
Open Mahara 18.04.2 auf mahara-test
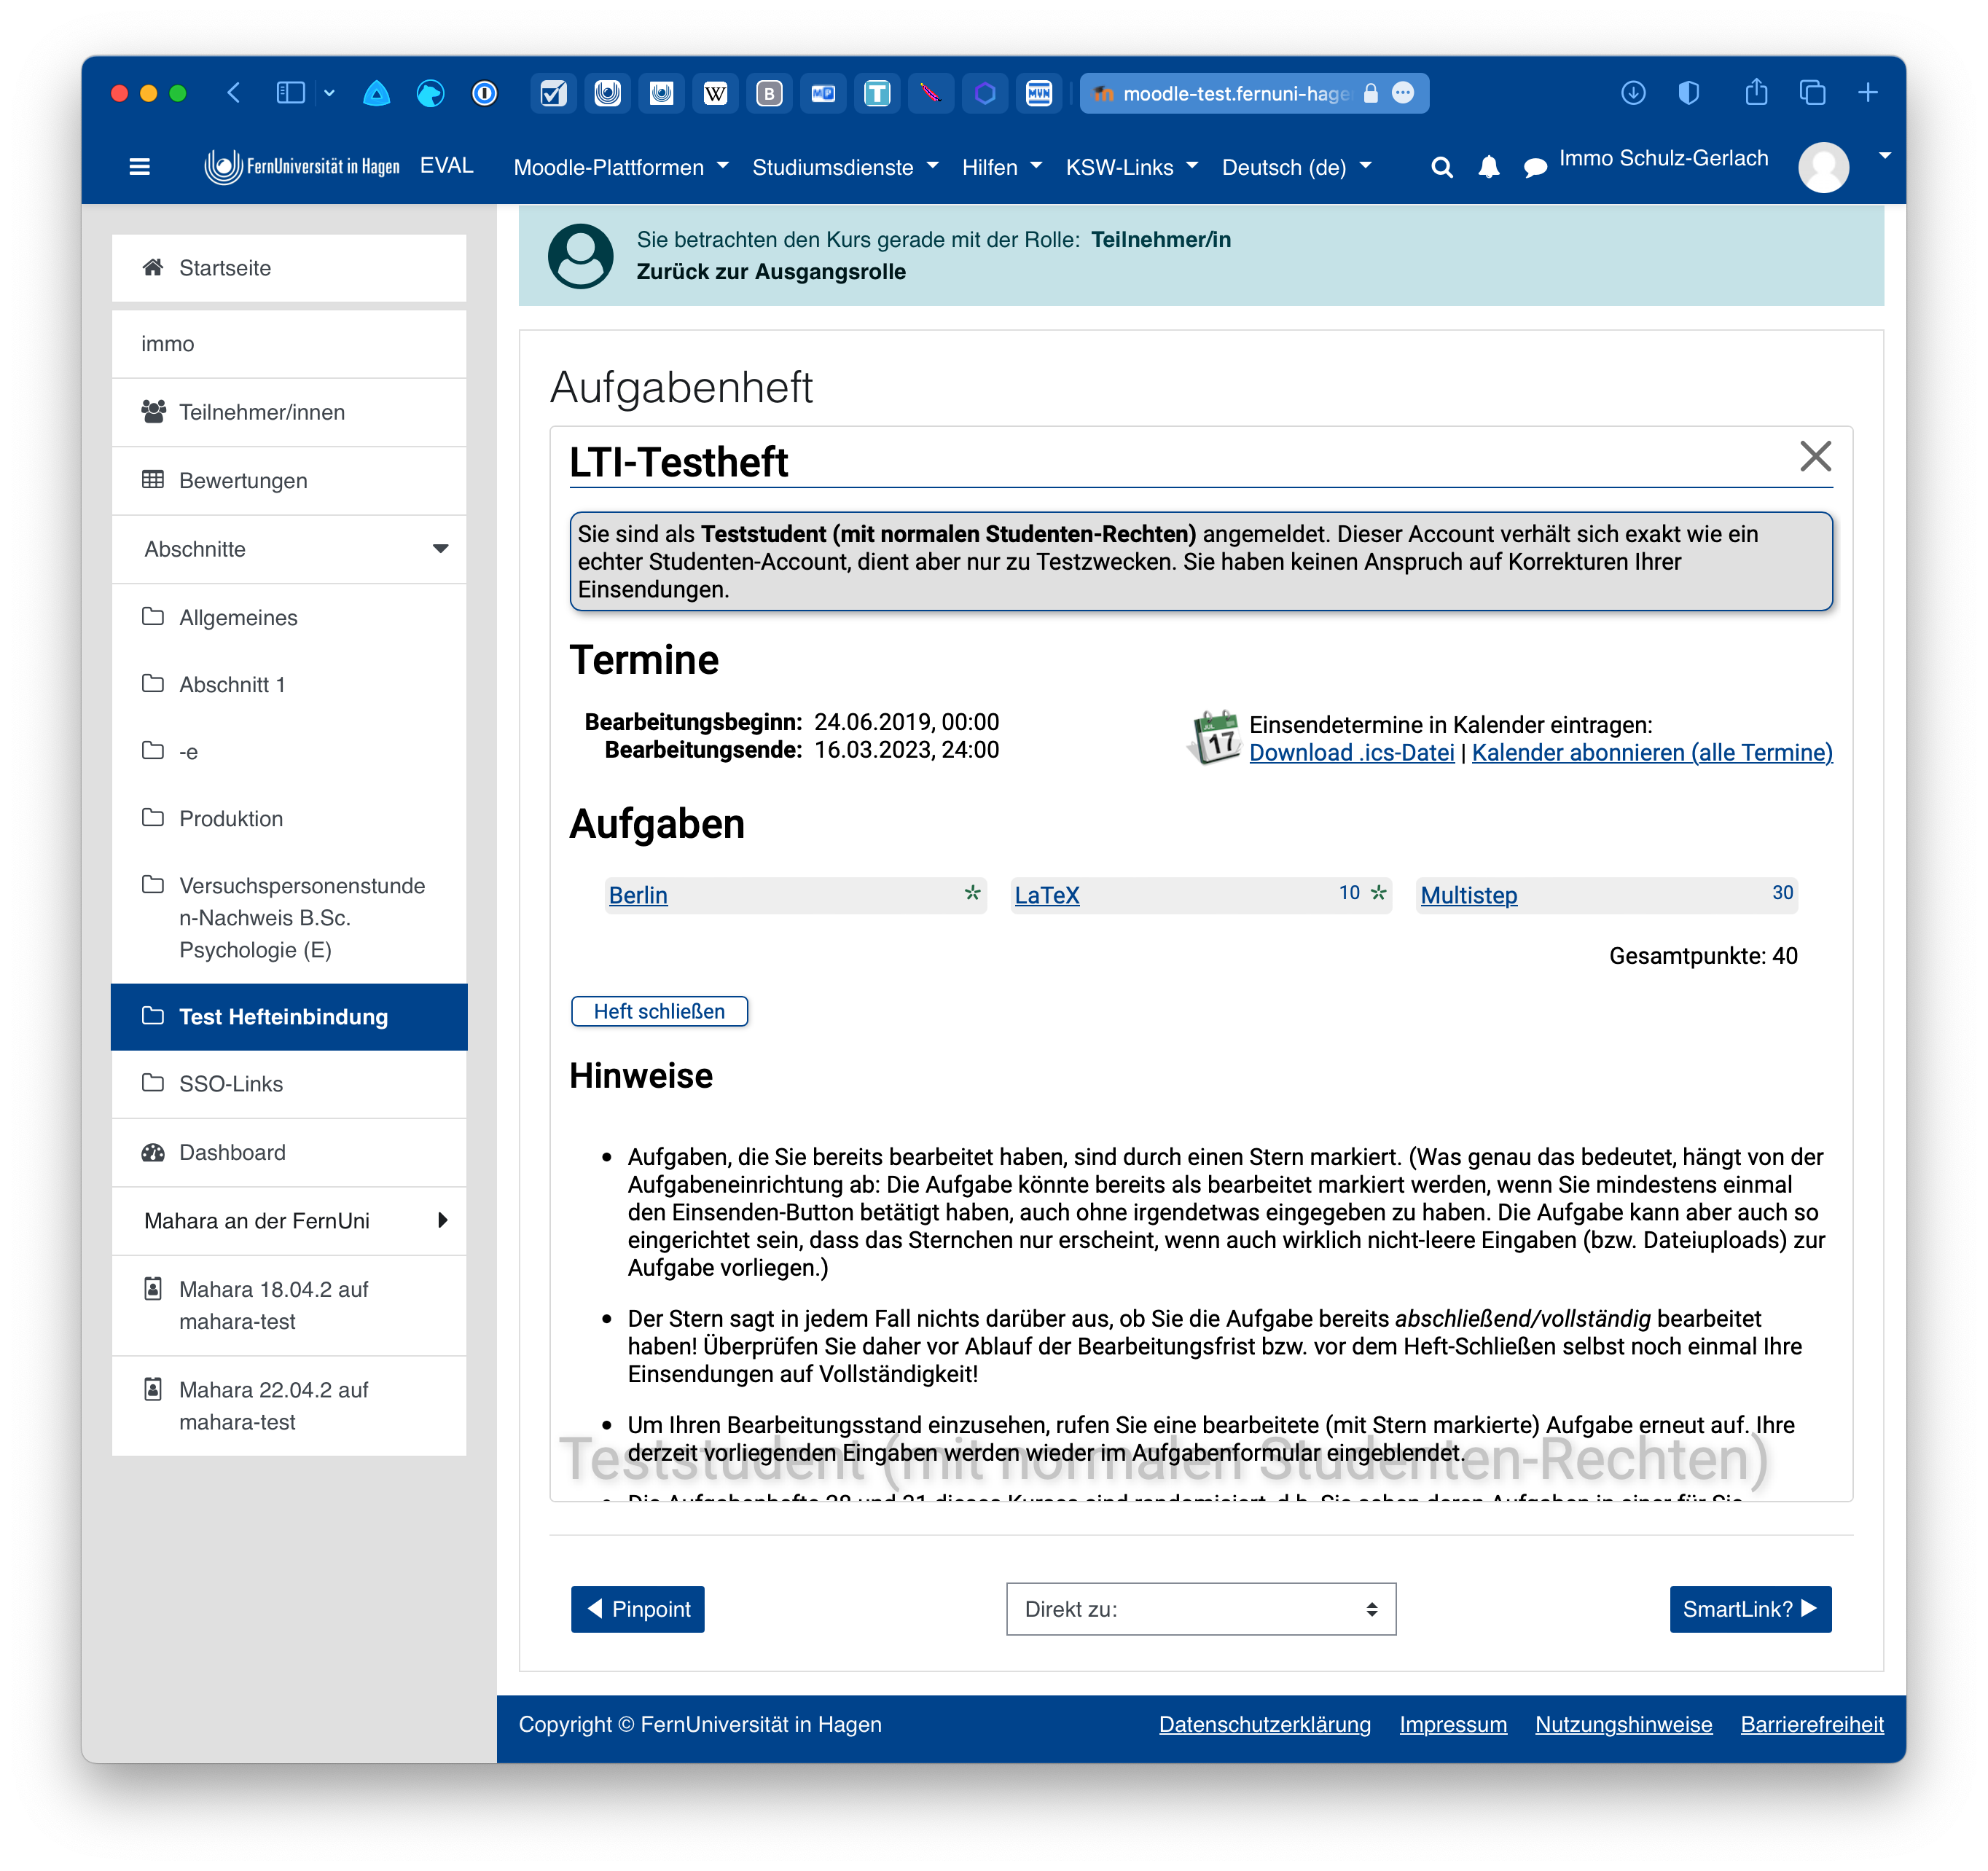pos(289,1305)
